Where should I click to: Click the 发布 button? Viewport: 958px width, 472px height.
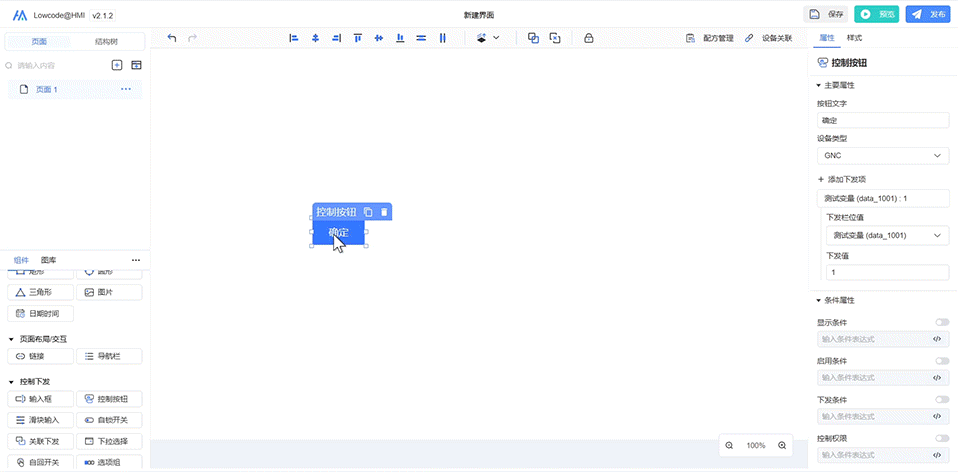pos(928,14)
